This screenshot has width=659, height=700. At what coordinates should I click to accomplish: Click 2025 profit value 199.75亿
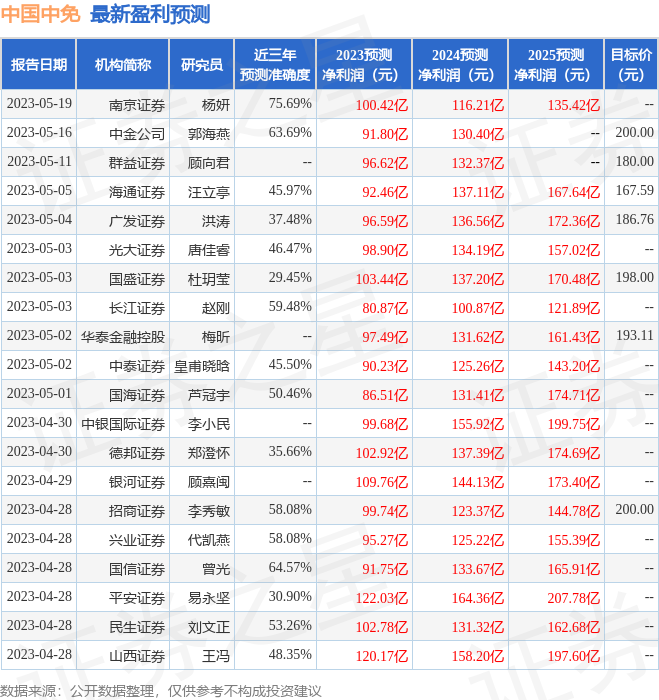[574, 424]
